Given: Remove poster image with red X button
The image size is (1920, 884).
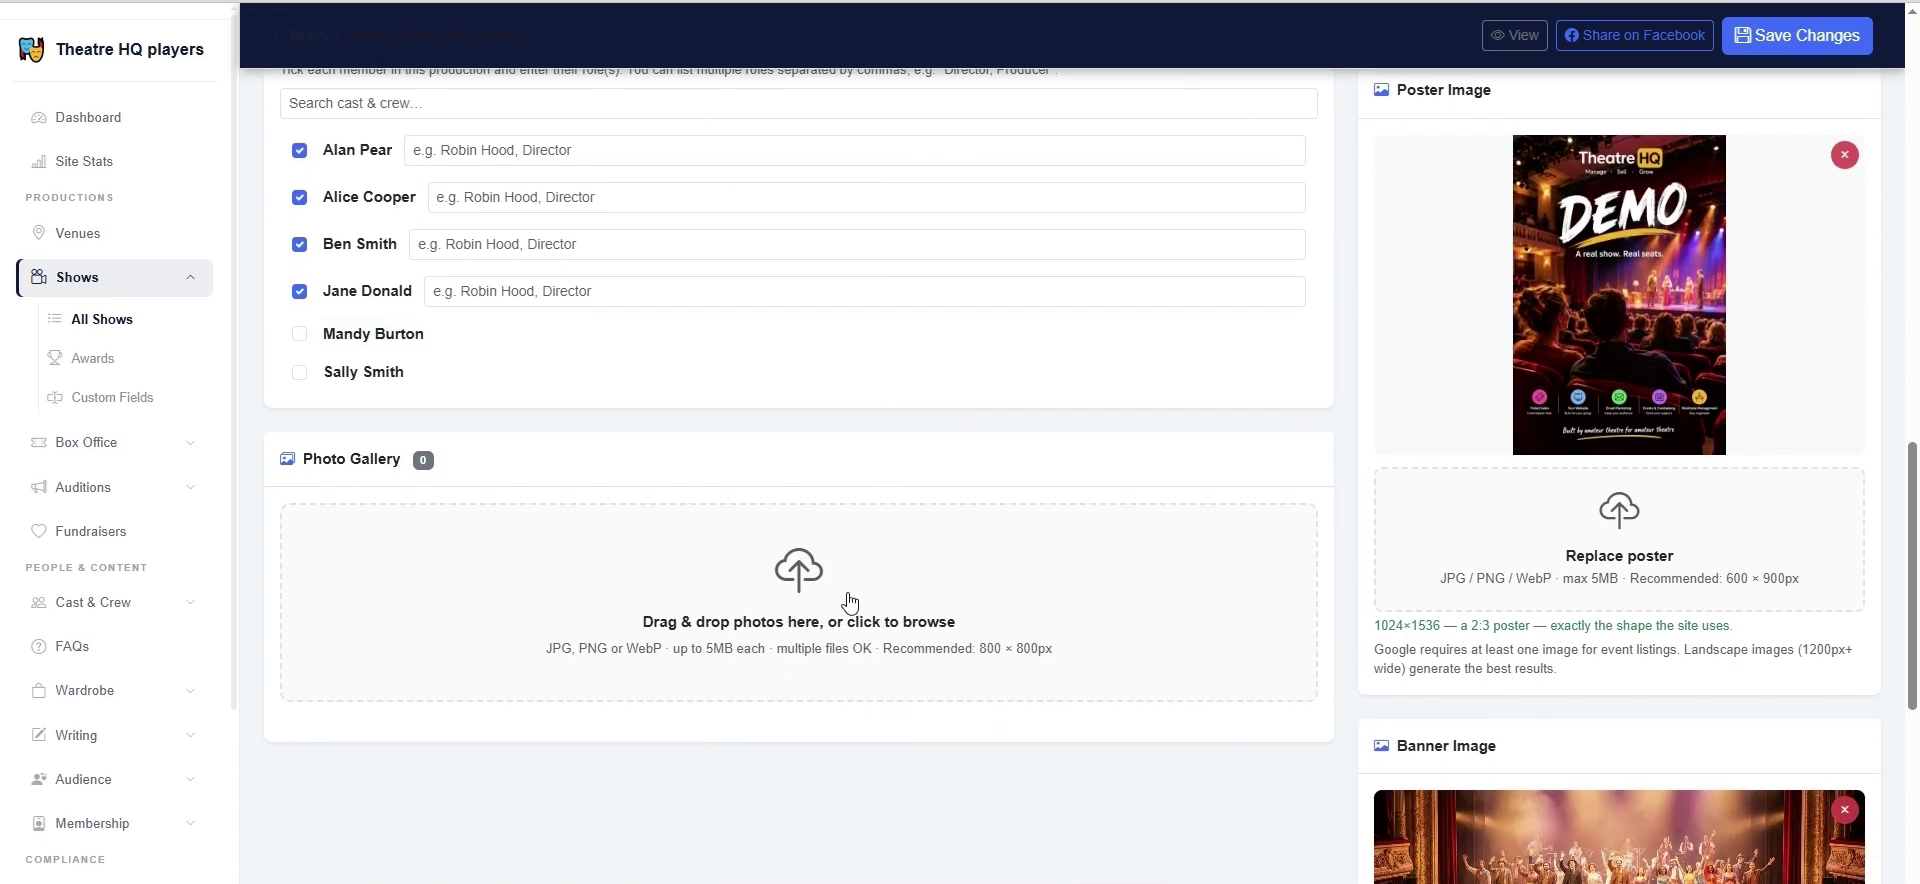Looking at the screenshot, I should 1845,155.
